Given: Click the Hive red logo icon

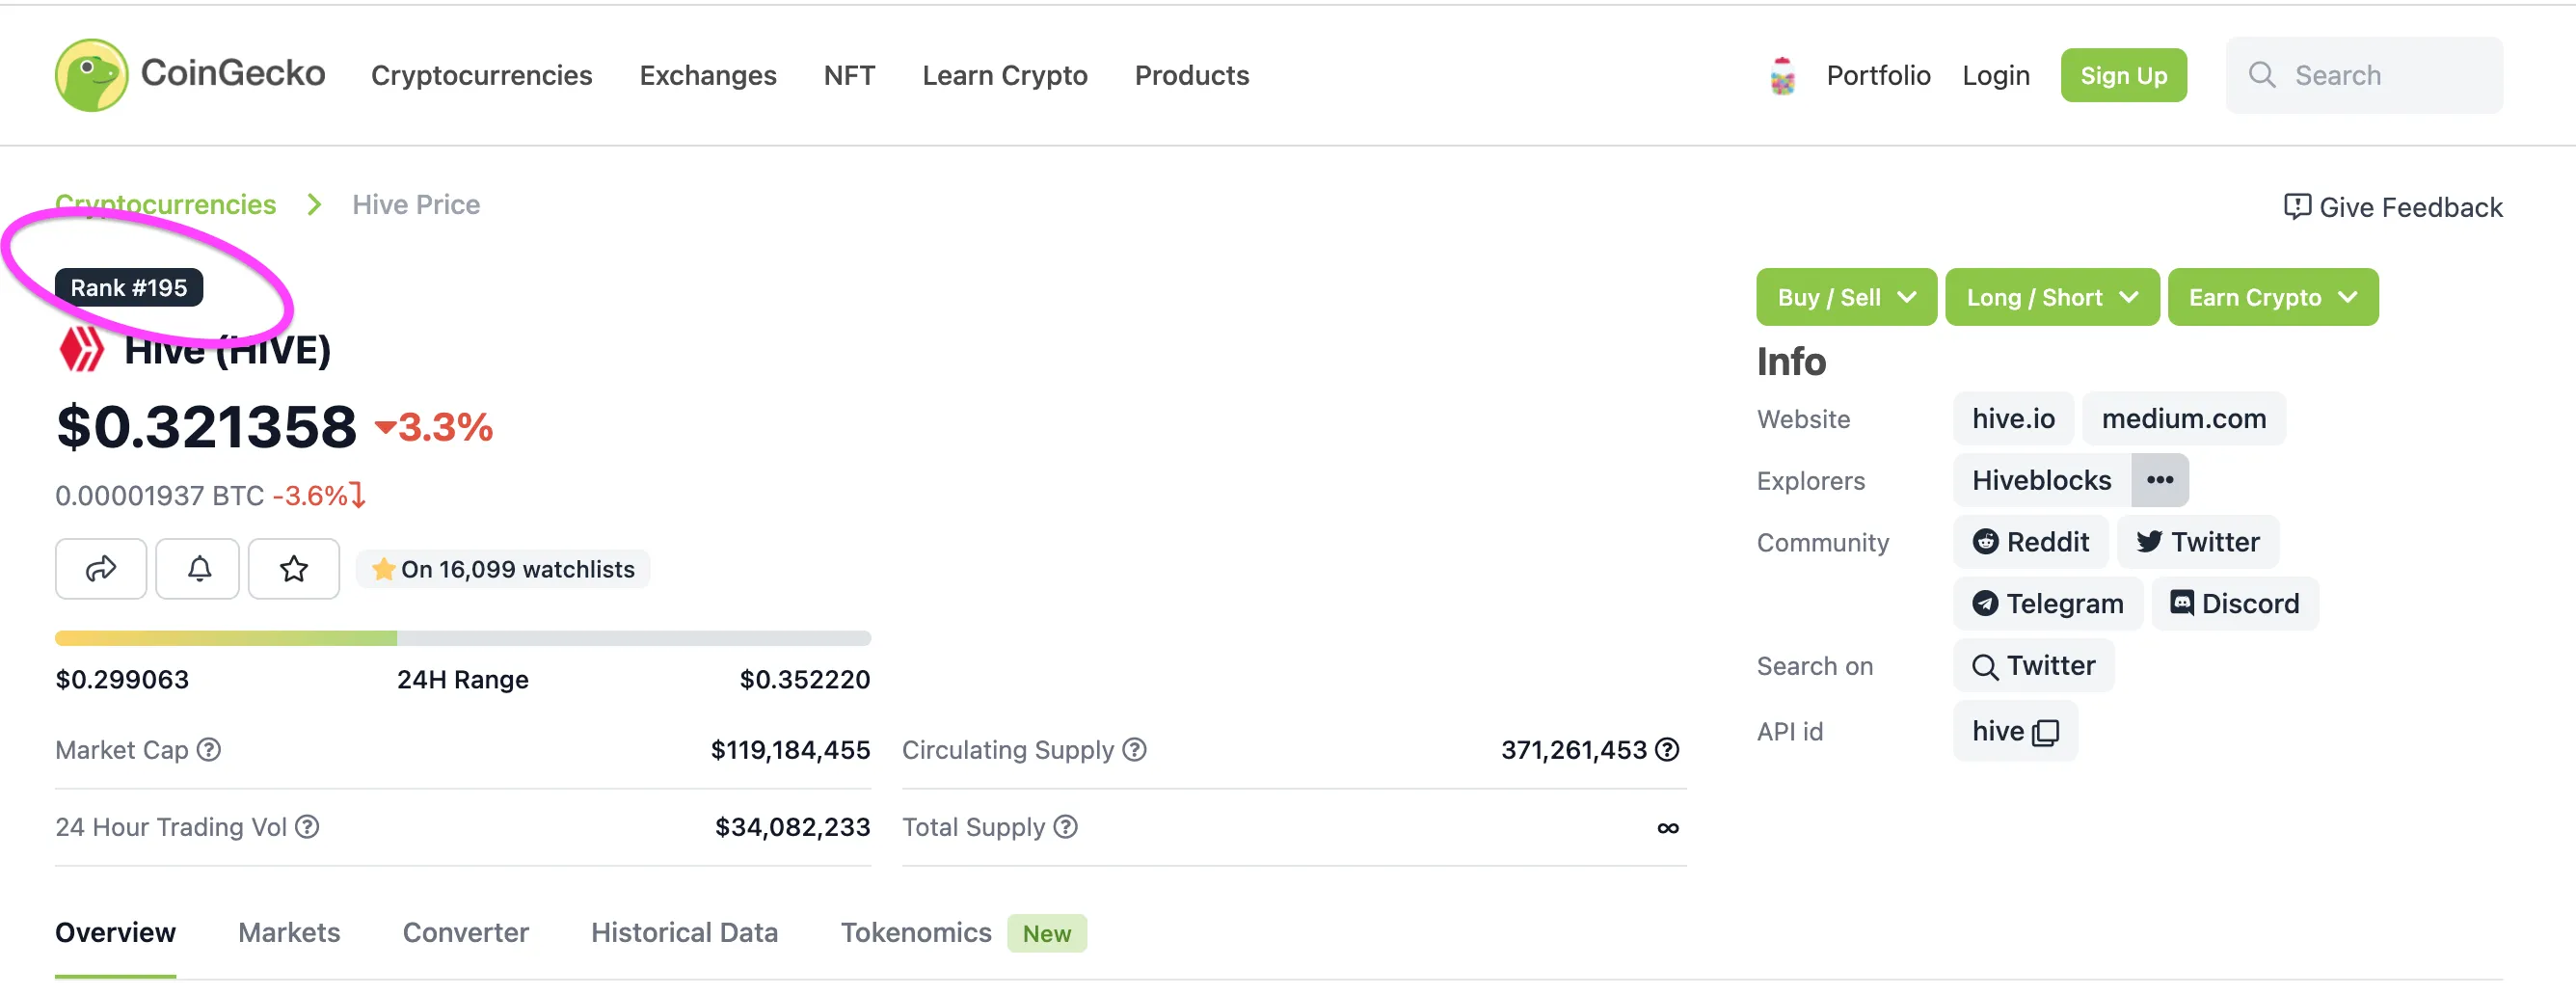Looking at the screenshot, I should (81, 350).
